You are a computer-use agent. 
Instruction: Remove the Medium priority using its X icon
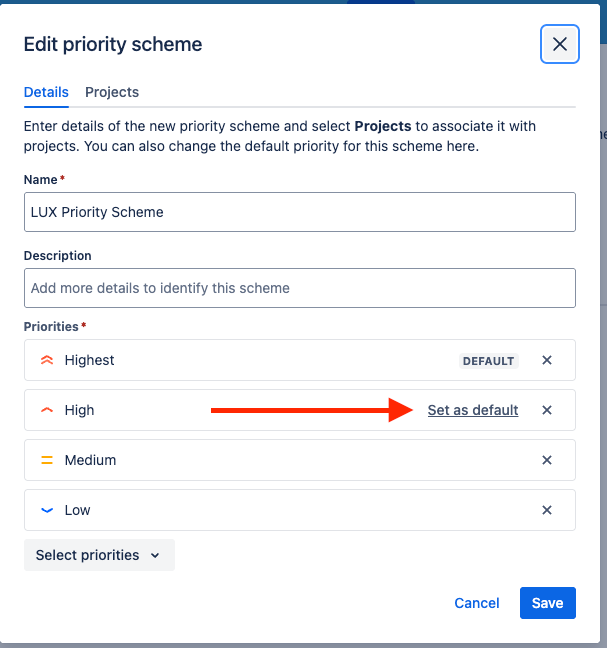click(547, 460)
